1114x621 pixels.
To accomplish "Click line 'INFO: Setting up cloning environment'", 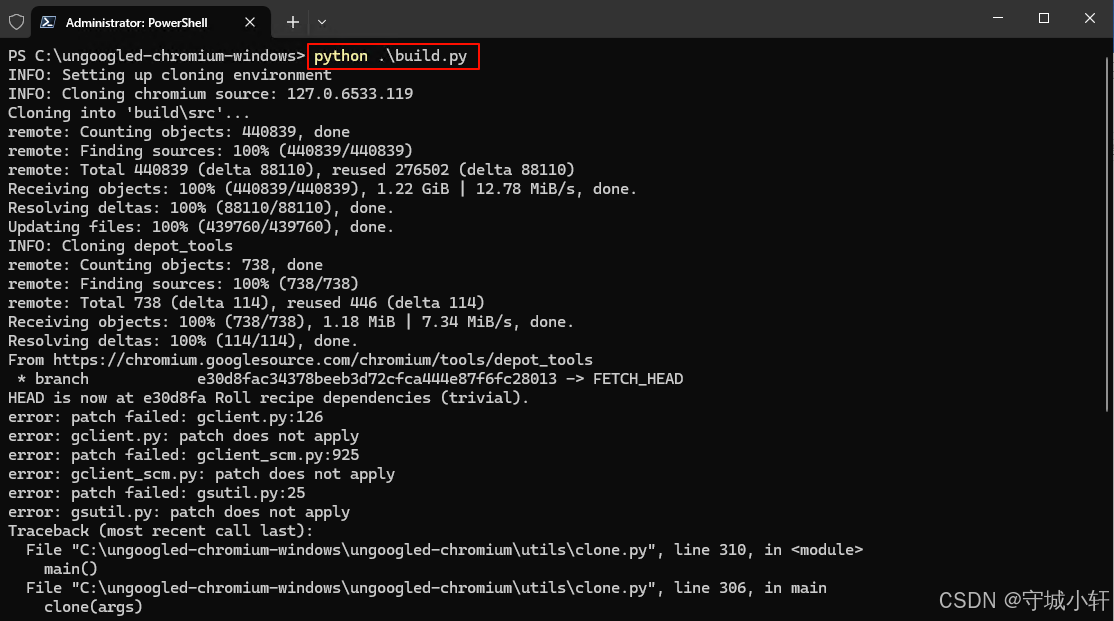I will click(169, 75).
